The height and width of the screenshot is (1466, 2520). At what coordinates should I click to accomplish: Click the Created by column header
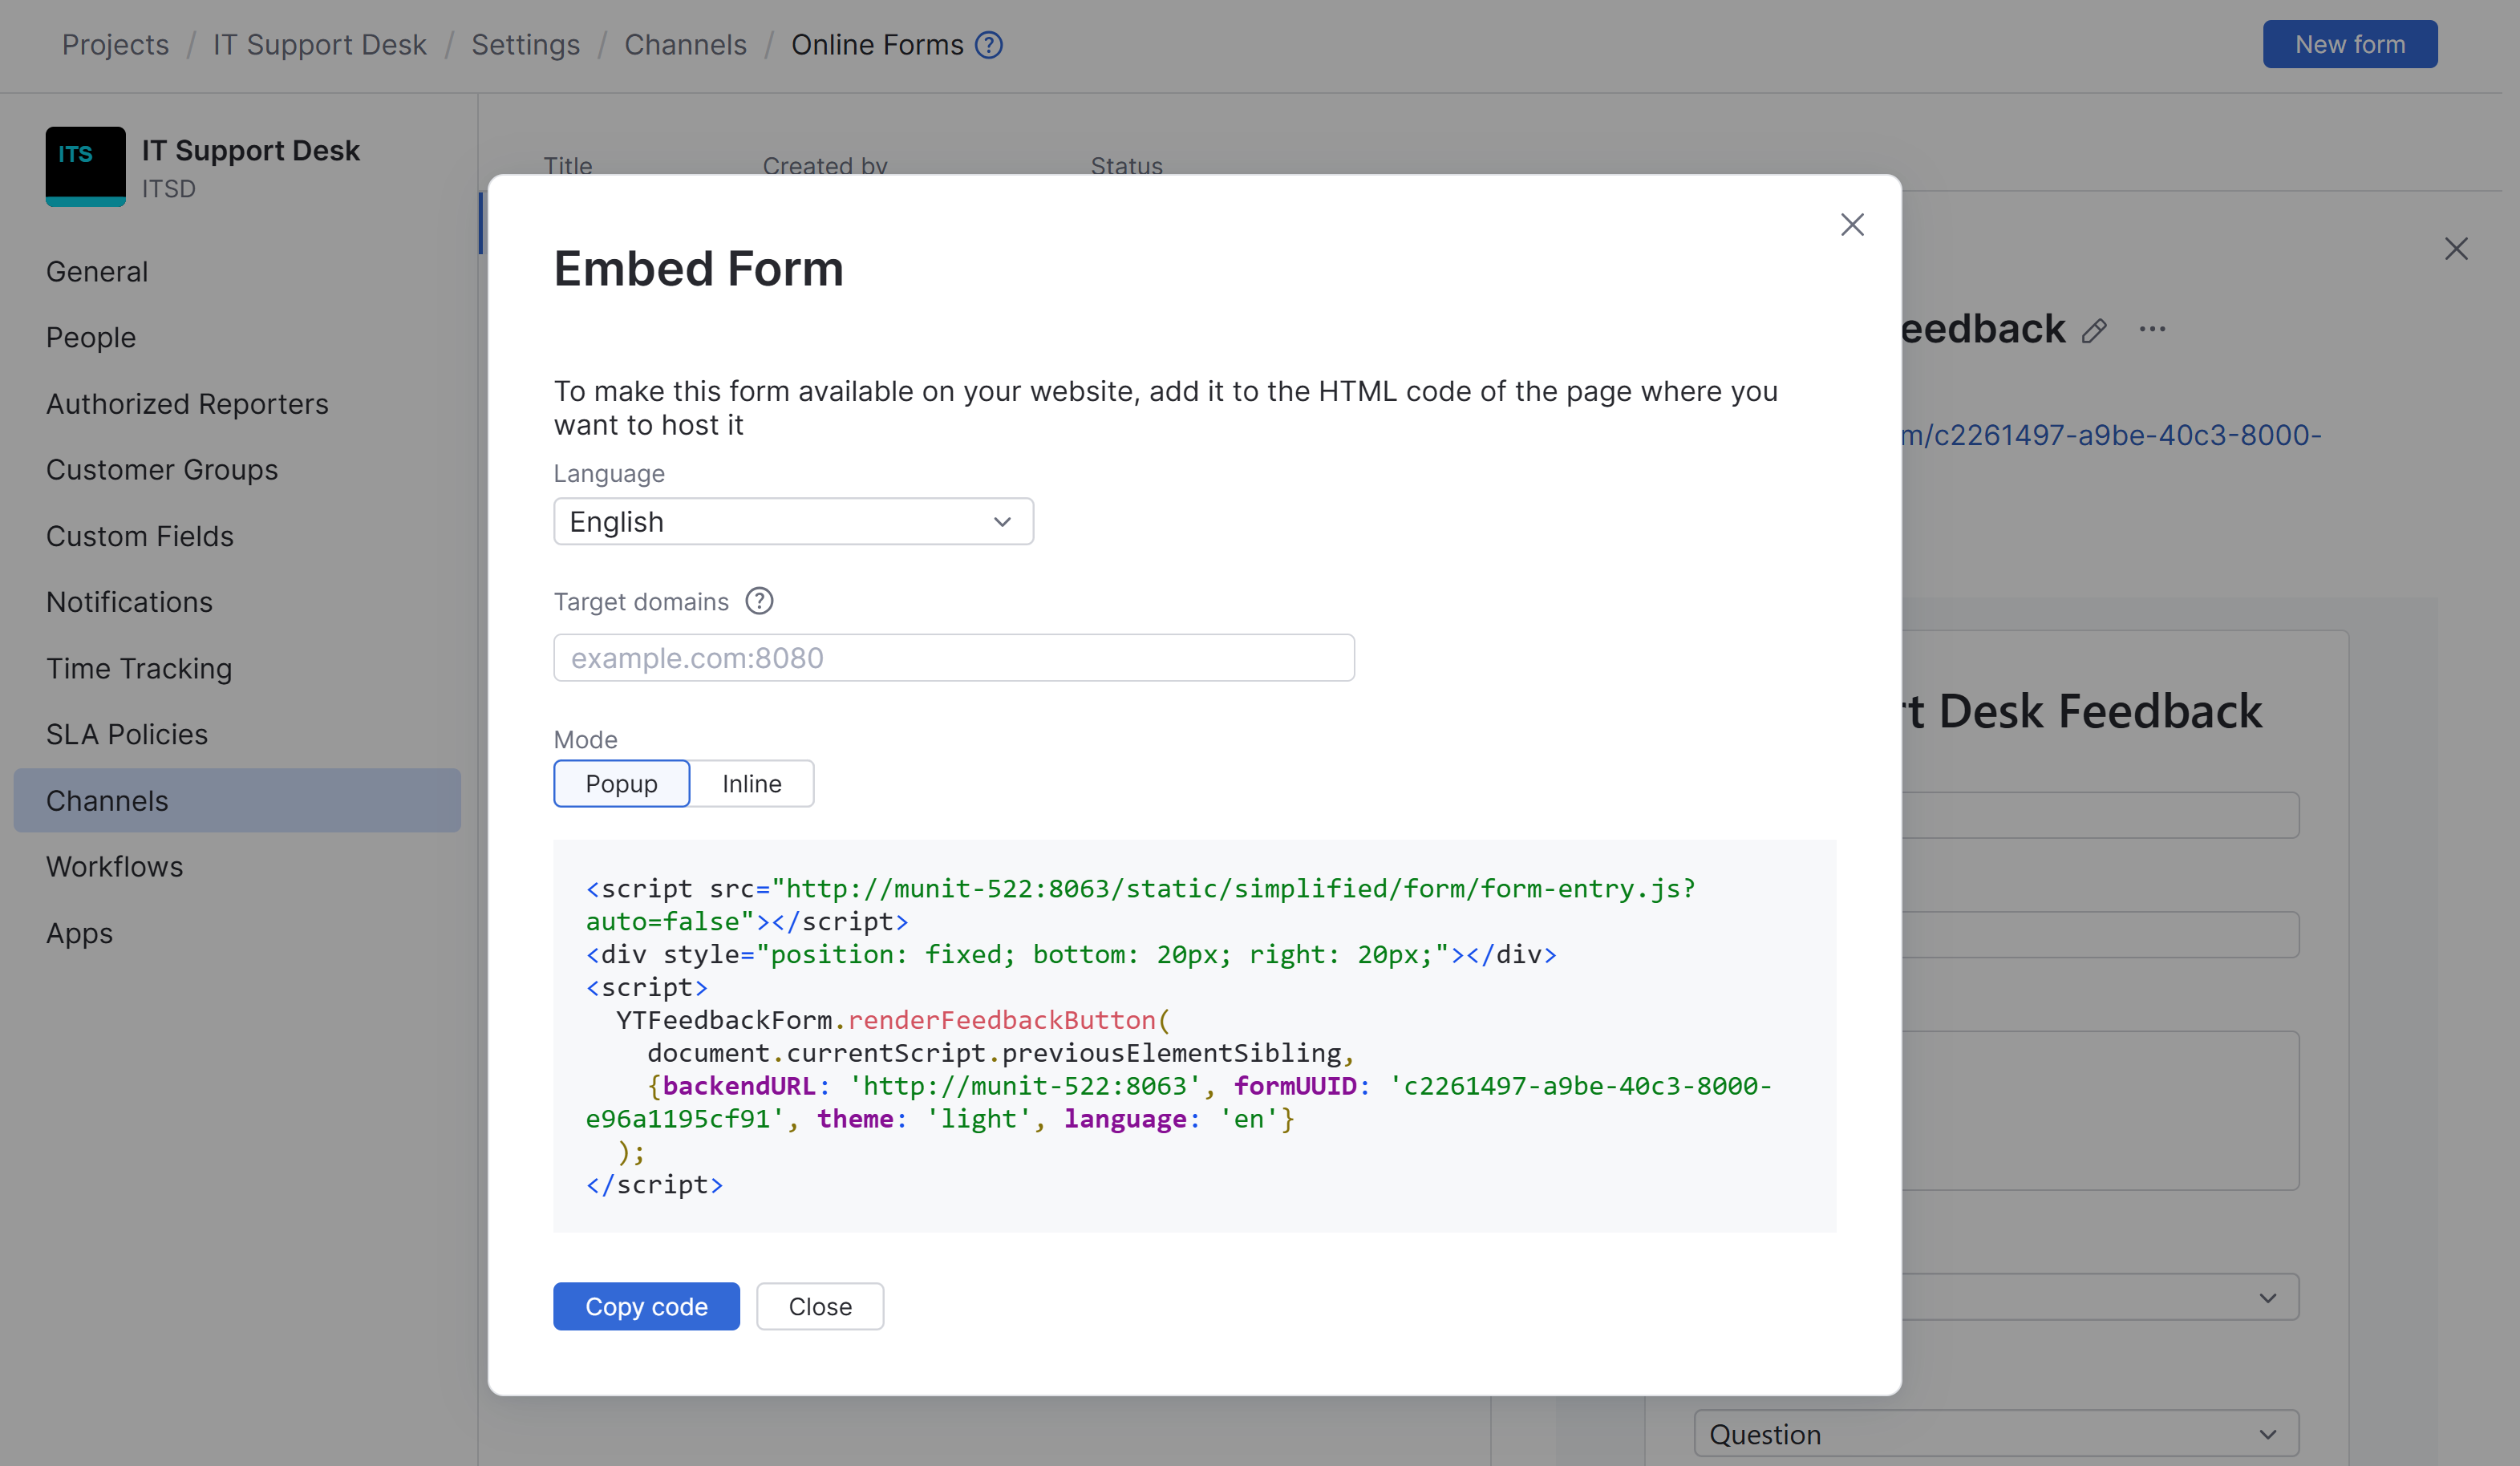pos(825,166)
